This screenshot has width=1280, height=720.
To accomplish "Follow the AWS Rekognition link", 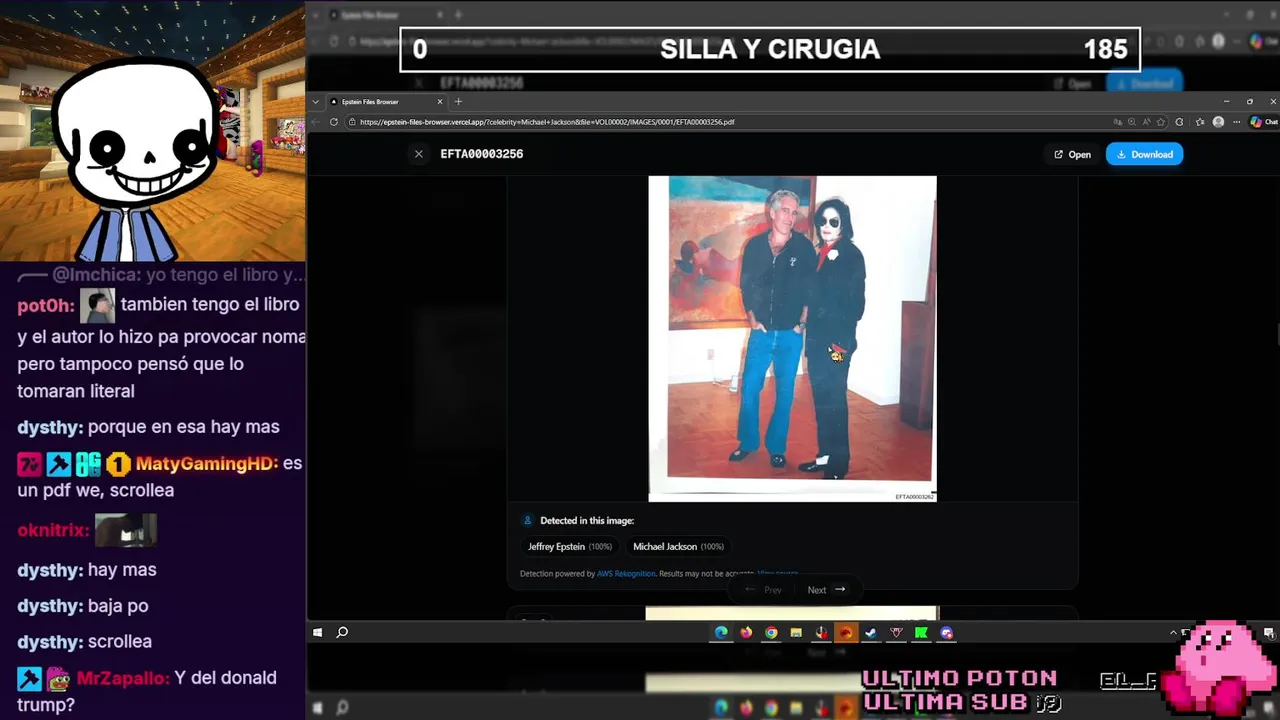I will (626, 574).
